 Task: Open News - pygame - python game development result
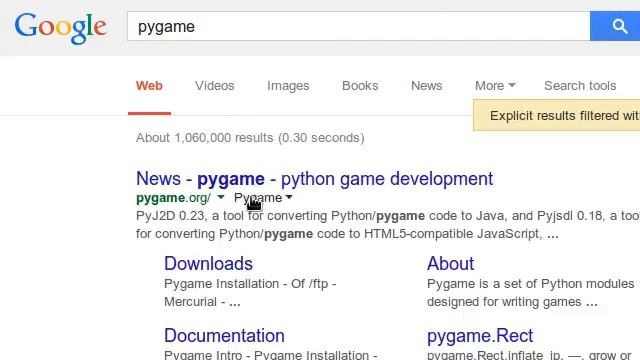click(x=314, y=179)
